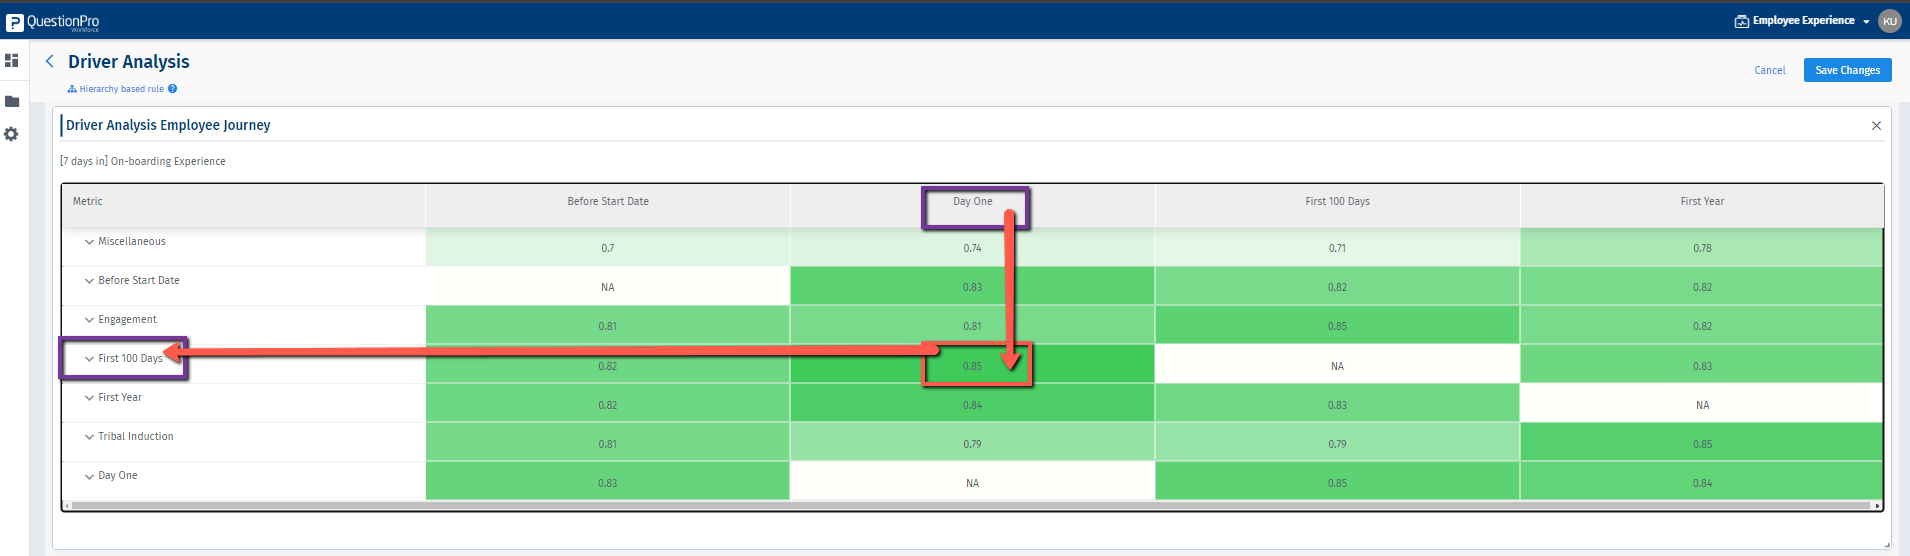Image resolution: width=1910 pixels, height=556 pixels.
Task: Click Miscellaneous First 100 Days cell 0.71
Action: [1337, 248]
